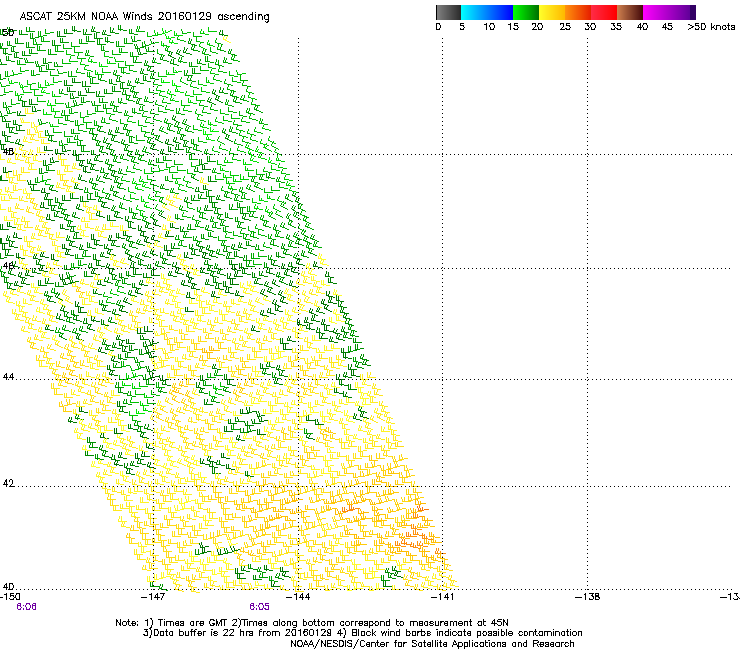Image resolution: width=740 pixels, height=650 pixels.
Task: Click the dark purple 45-50 knots legend segment
Action: tap(682, 12)
